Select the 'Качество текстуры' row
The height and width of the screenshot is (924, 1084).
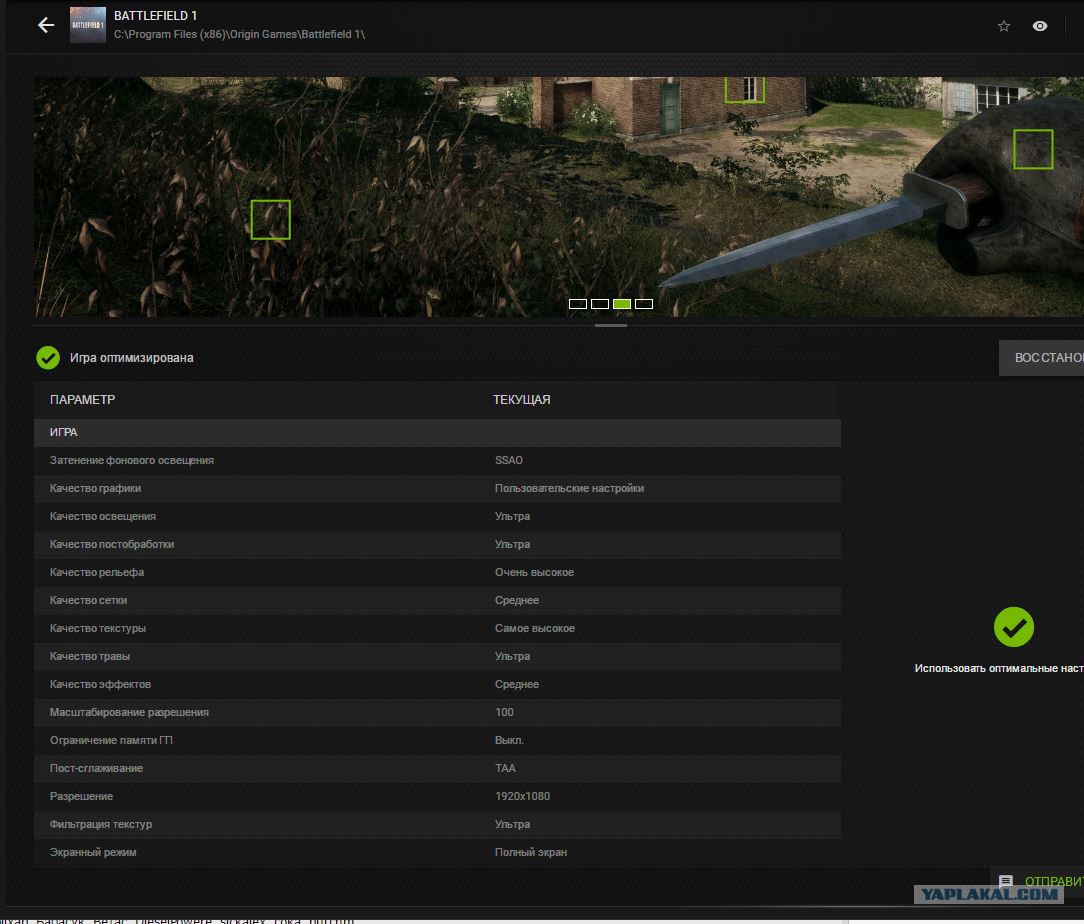(x=438, y=628)
